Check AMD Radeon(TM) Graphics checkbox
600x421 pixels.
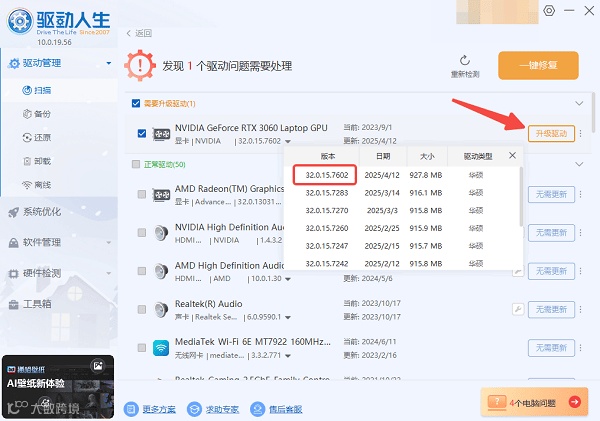click(x=142, y=194)
